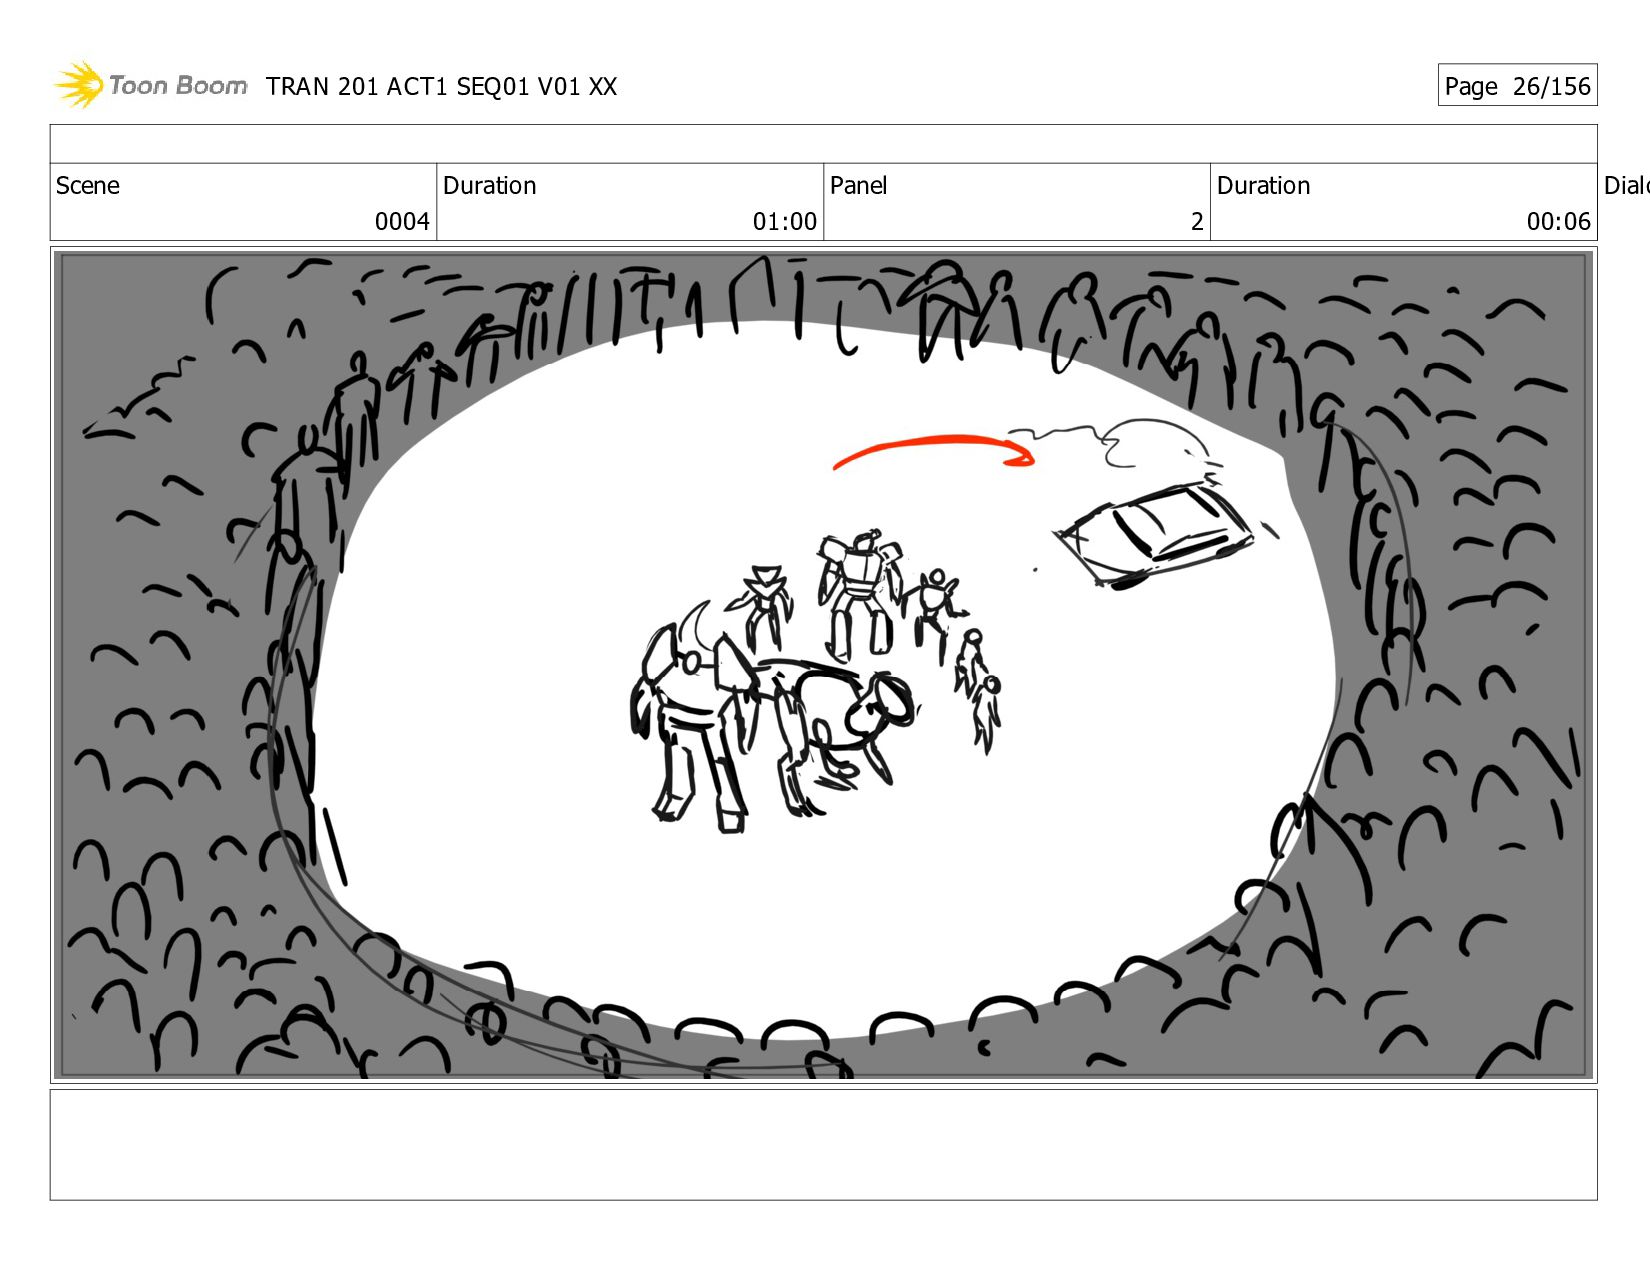Click the 'Scene' label
This screenshot has height=1275, width=1650.
[88, 186]
